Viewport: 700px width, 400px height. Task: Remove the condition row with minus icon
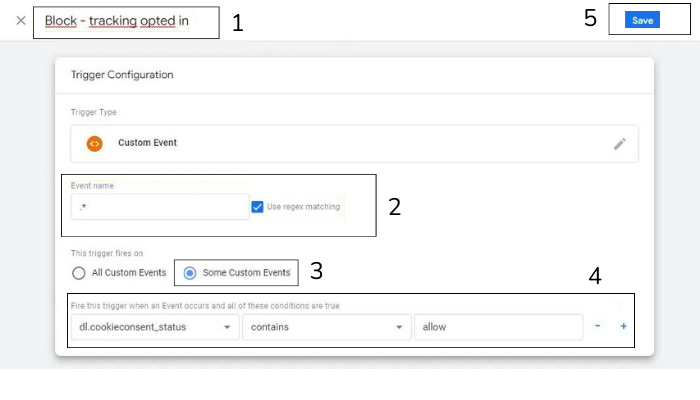pyautogui.click(x=598, y=326)
